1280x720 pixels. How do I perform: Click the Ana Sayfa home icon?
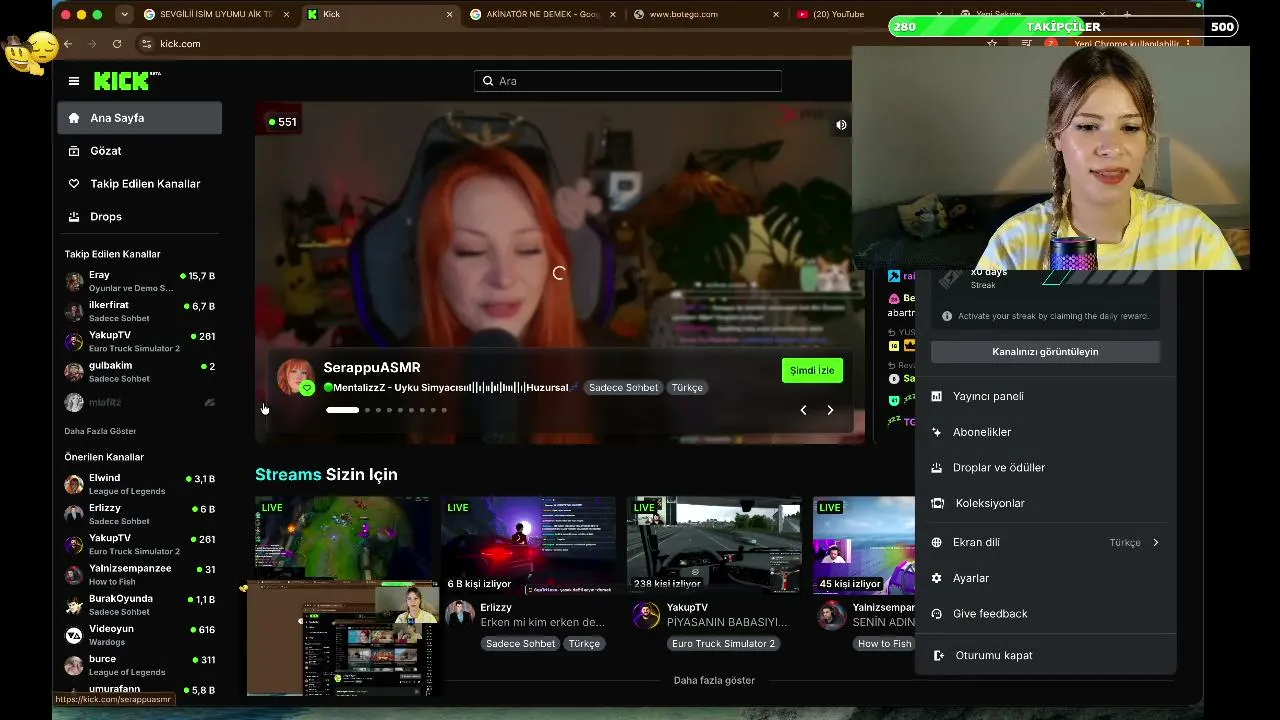click(74, 118)
